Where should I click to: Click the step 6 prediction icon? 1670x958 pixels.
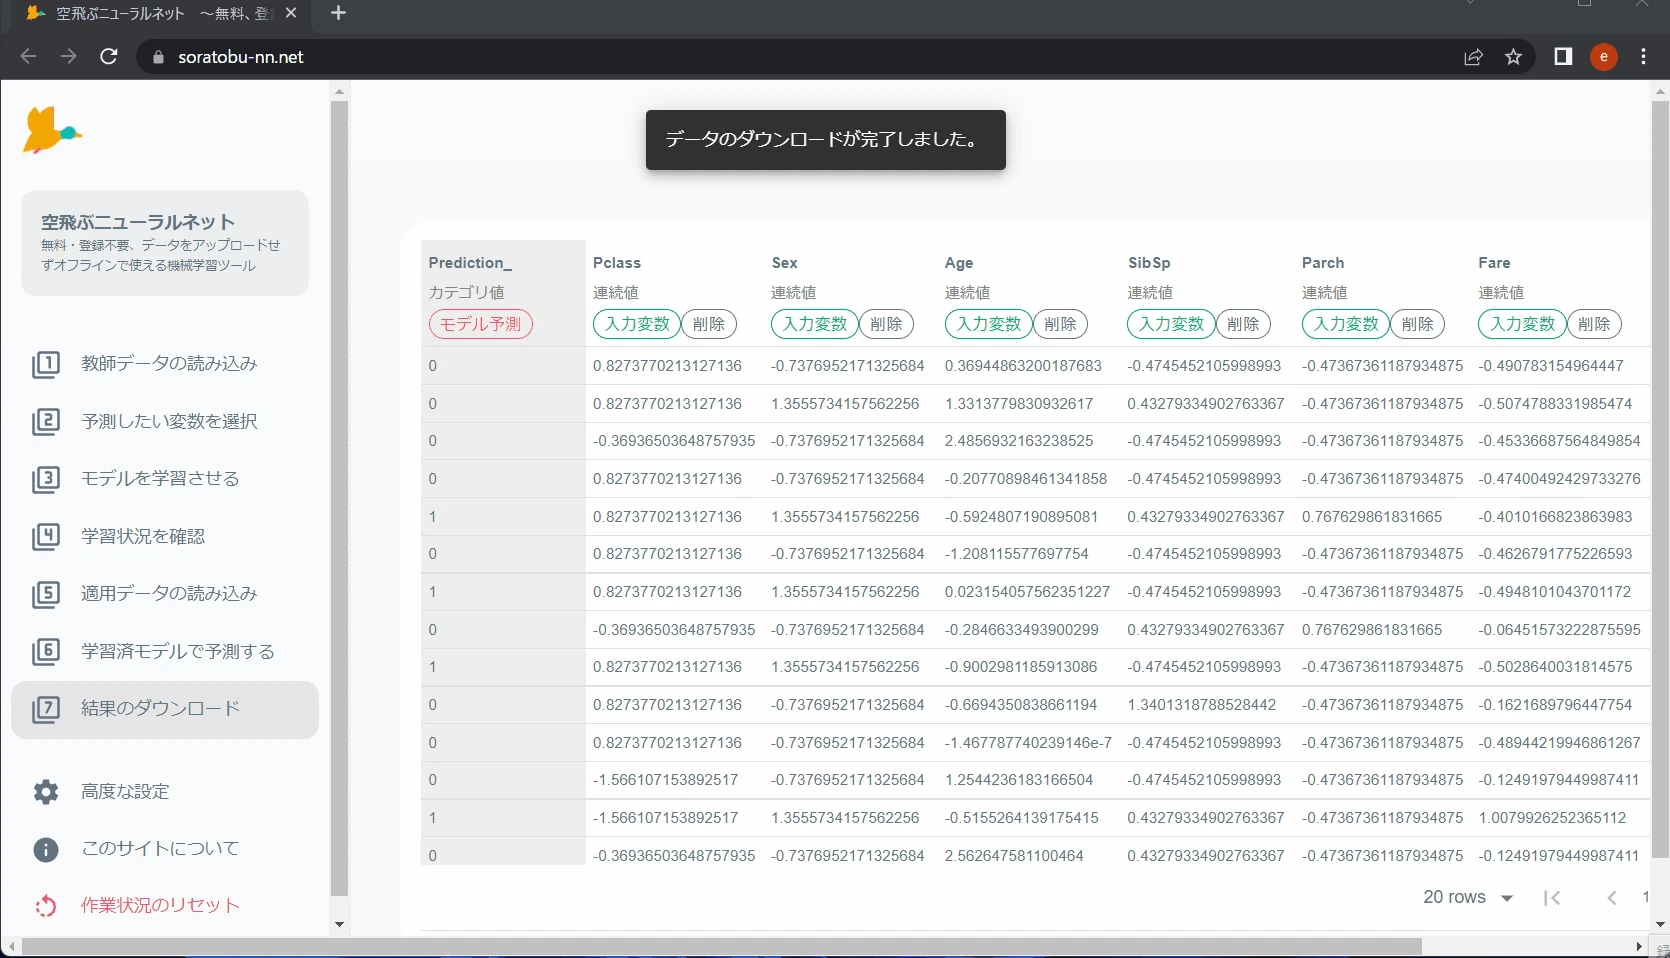coord(46,652)
